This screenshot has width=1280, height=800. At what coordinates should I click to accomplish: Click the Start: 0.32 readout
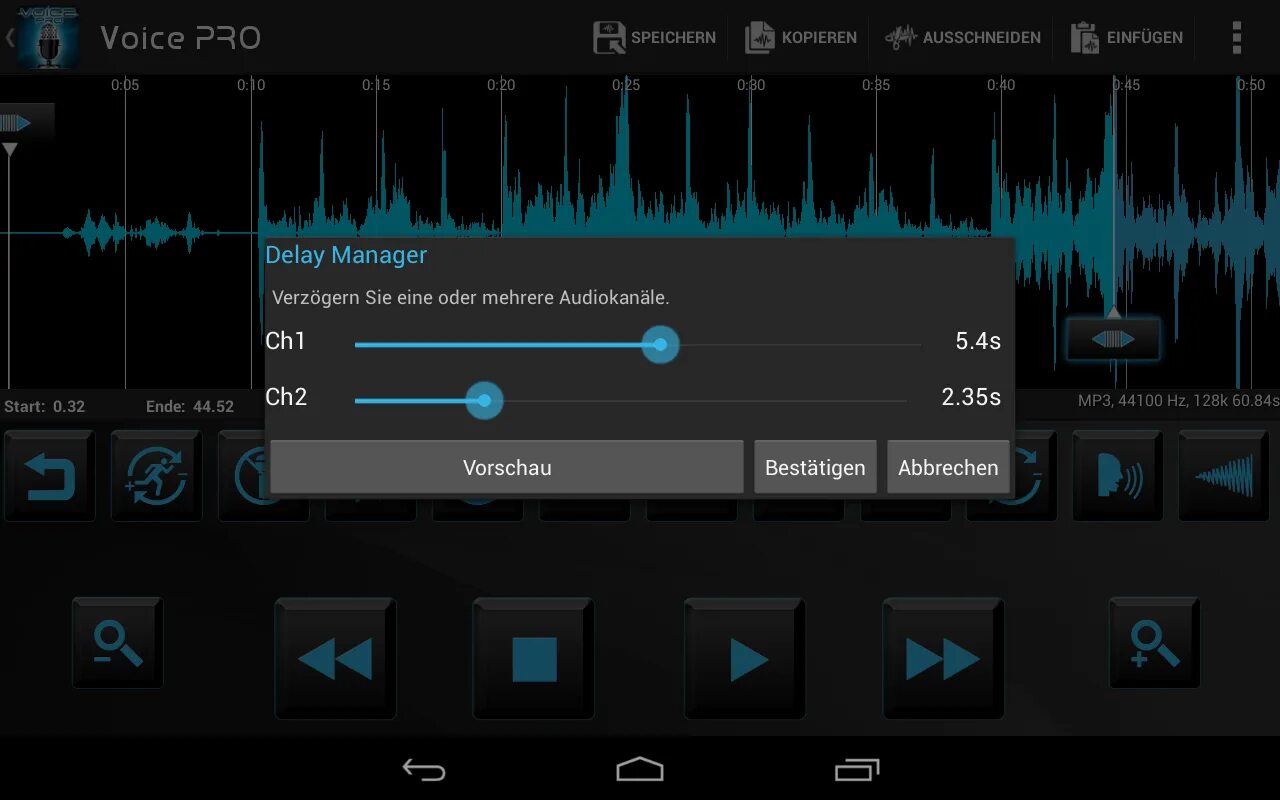(x=45, y=406)
